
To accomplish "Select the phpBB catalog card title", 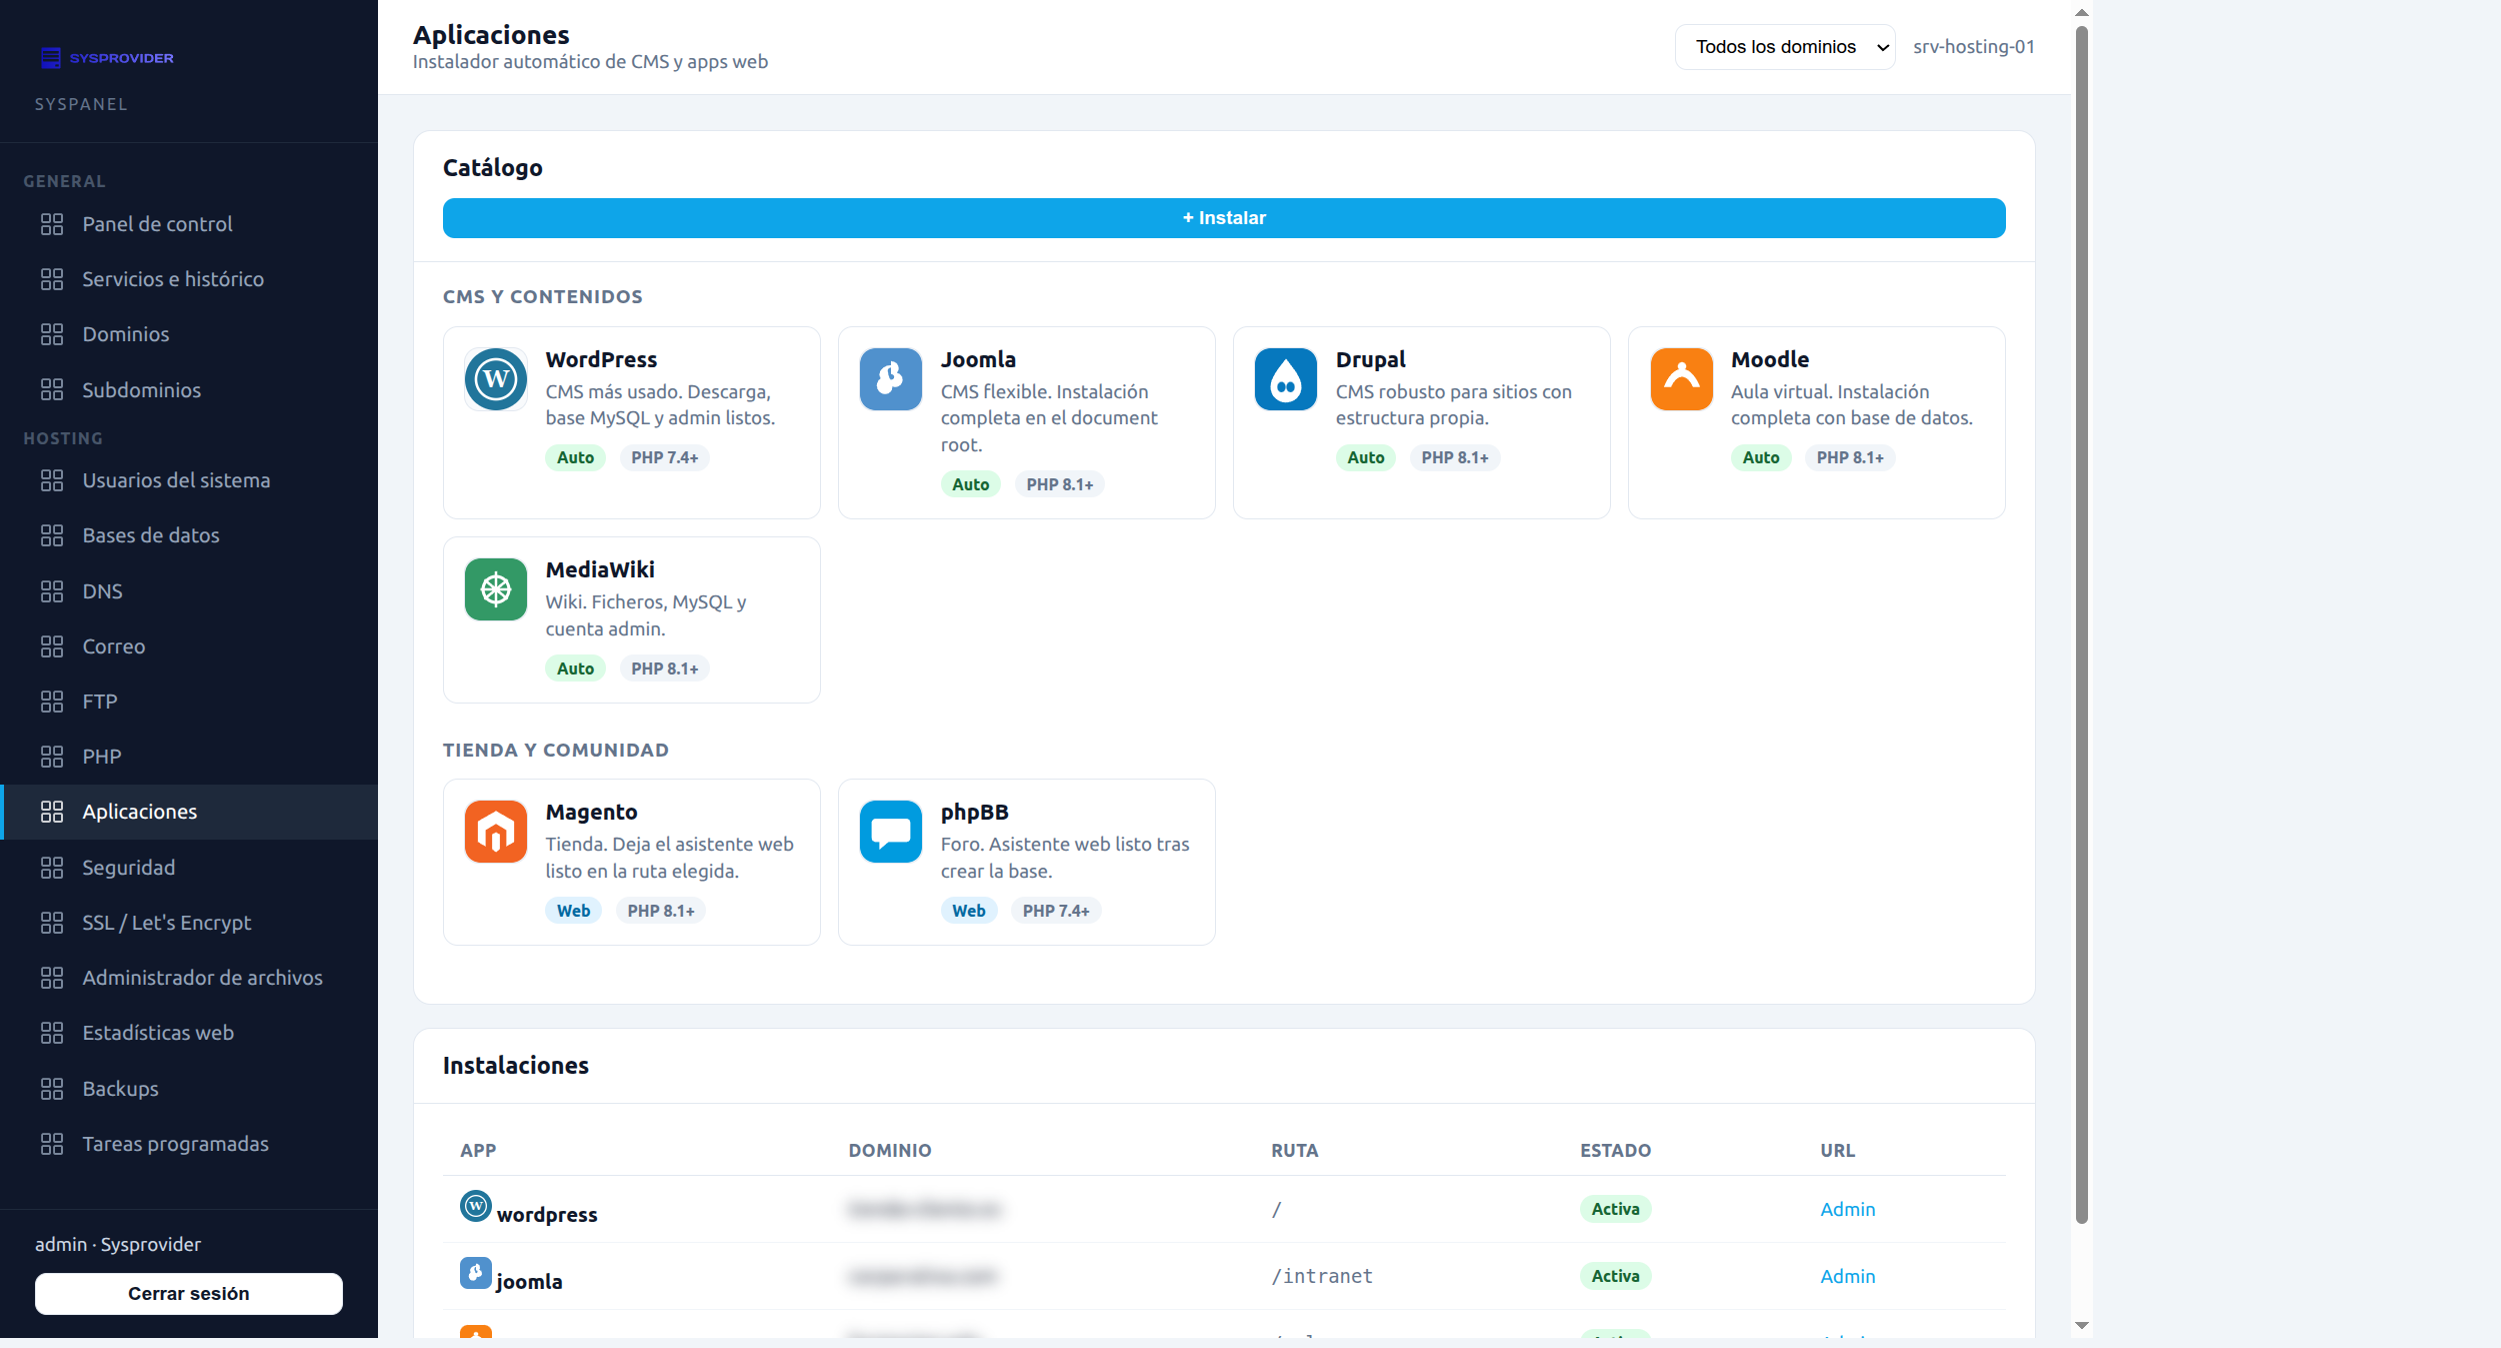I will [x=974, y=812].
